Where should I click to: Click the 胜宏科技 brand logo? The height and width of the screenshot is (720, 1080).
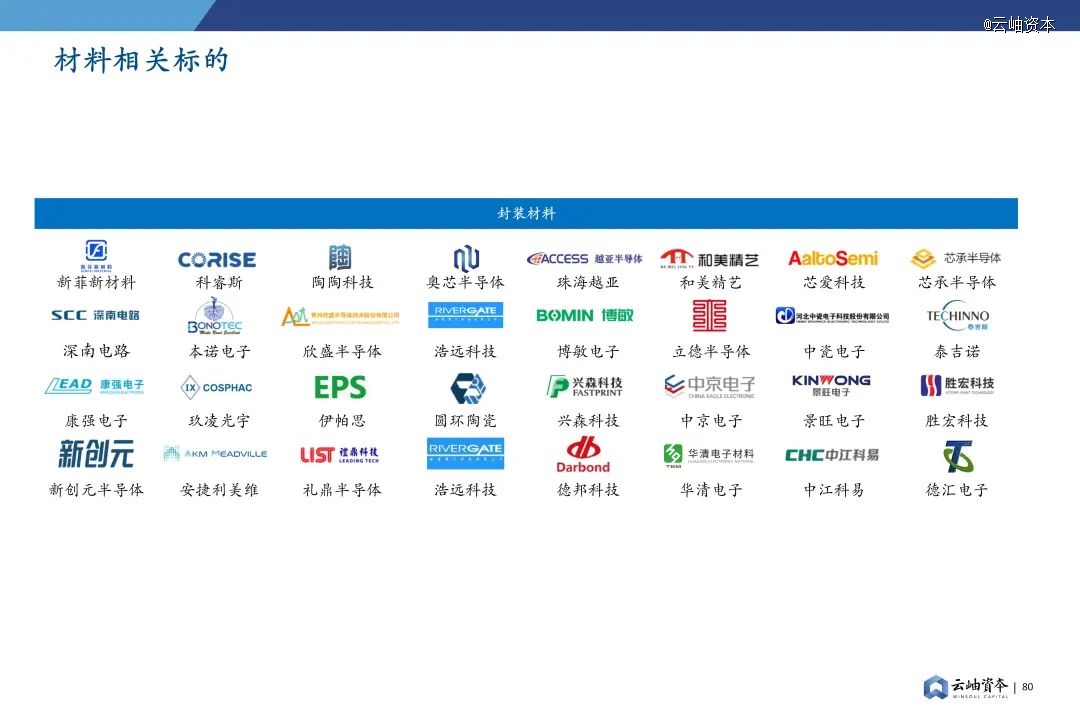tap(957, 384)
